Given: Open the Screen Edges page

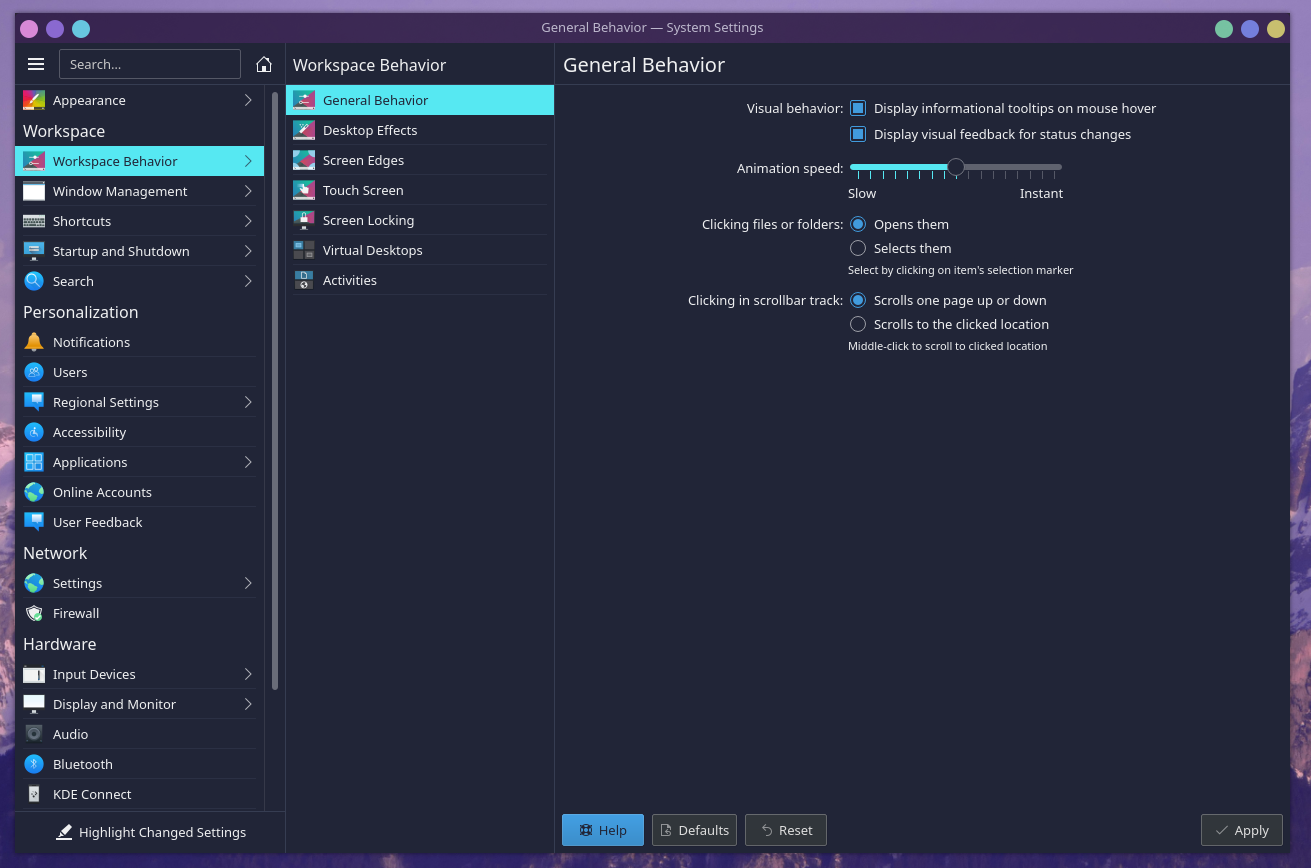Looking at the screenshot, I should (420, 160).
